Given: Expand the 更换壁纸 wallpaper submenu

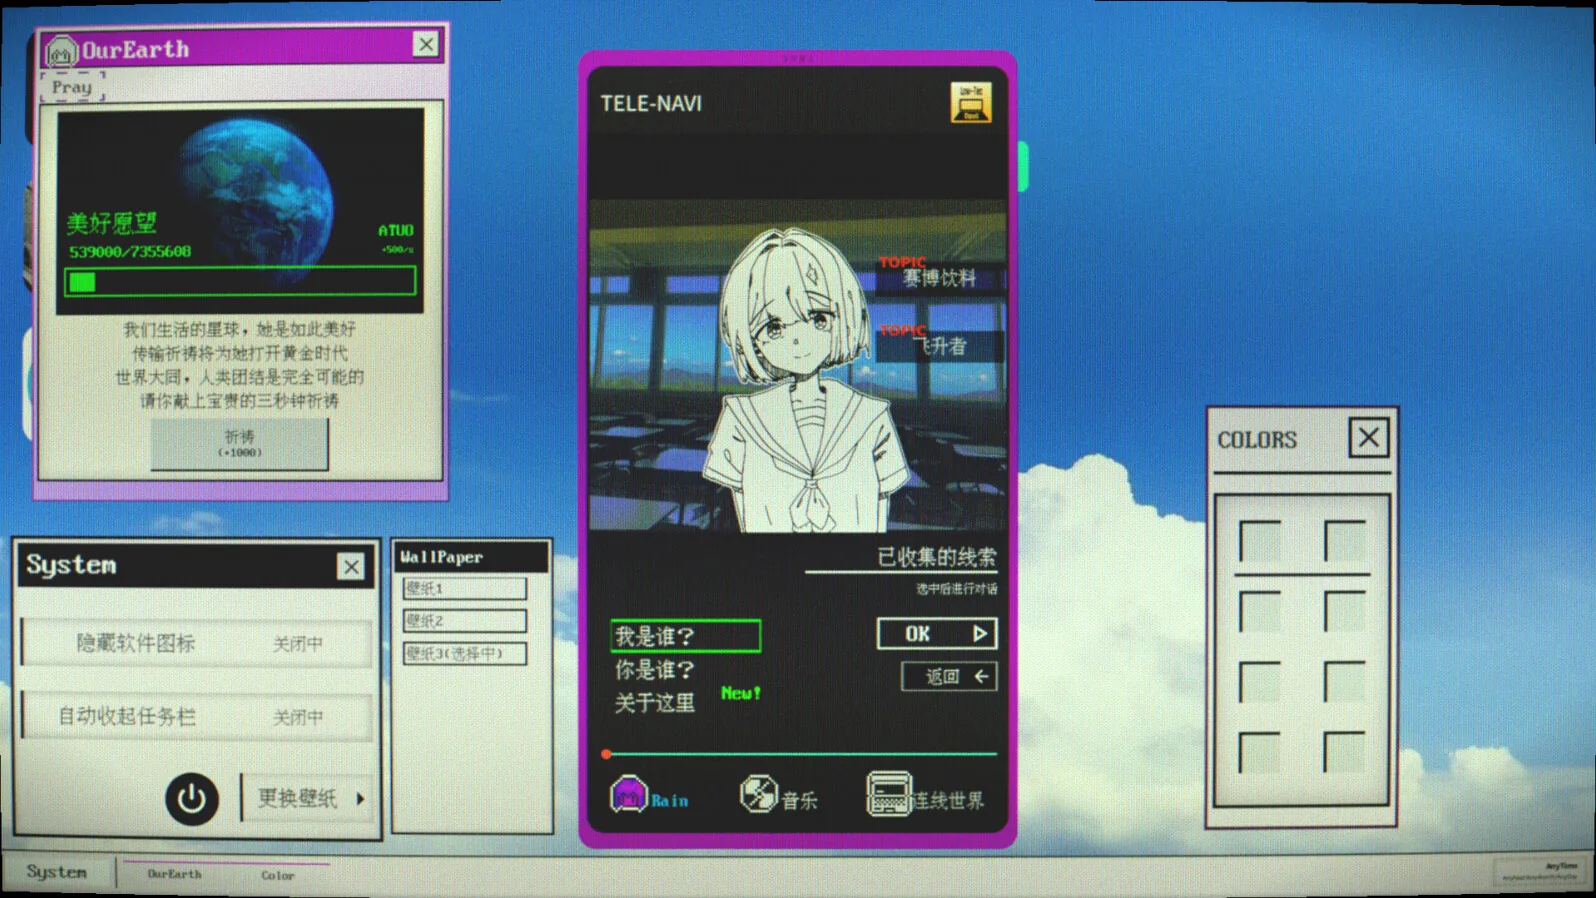Looking at the screenshot, I should coord(309,798).
